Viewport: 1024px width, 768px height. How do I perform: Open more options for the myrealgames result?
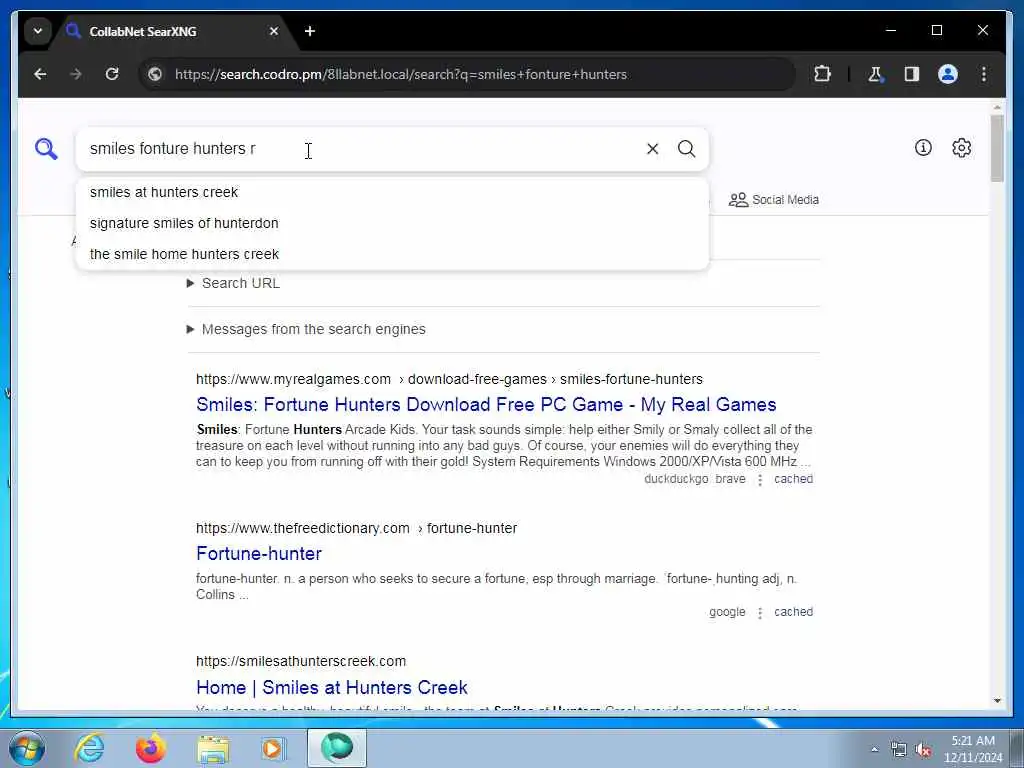[x=760, y=480]
